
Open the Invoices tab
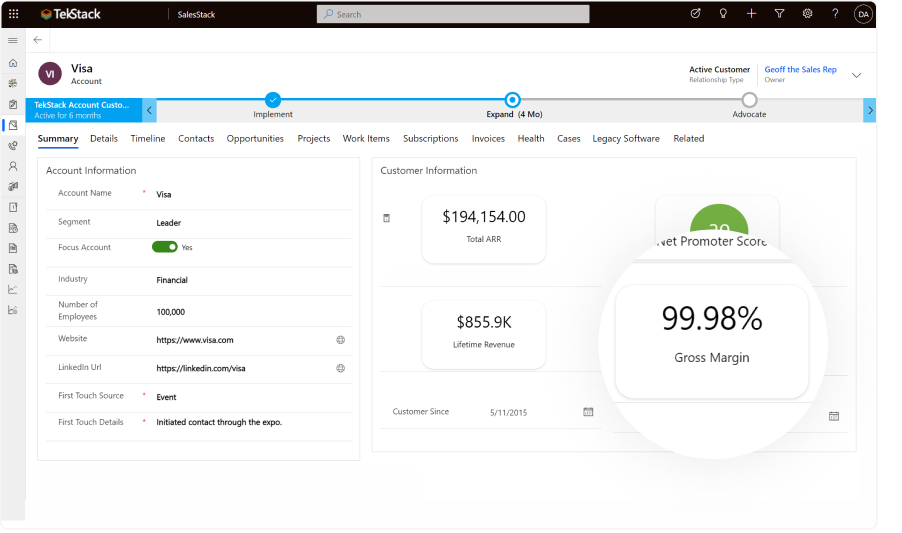(x=488, y=139)
